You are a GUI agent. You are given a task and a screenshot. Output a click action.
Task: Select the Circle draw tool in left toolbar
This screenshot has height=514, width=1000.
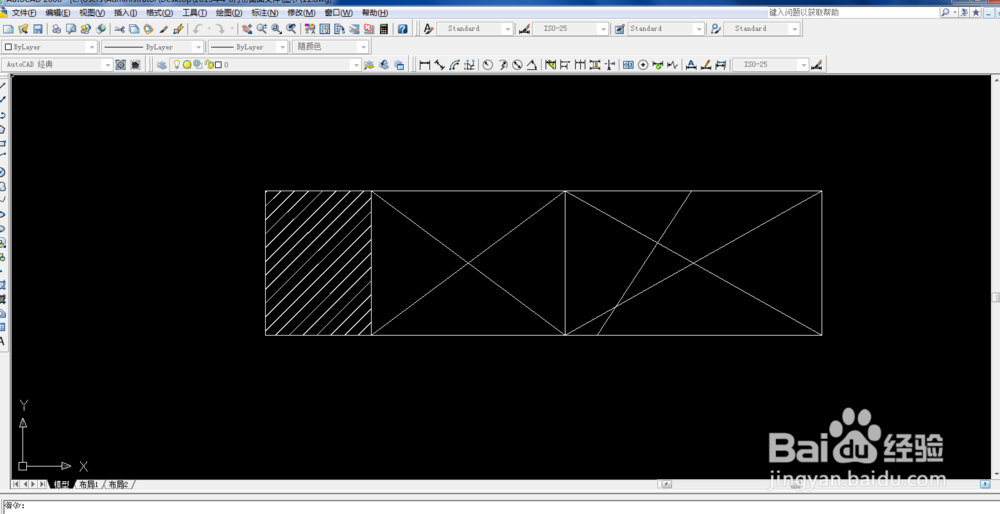[3, 172]
